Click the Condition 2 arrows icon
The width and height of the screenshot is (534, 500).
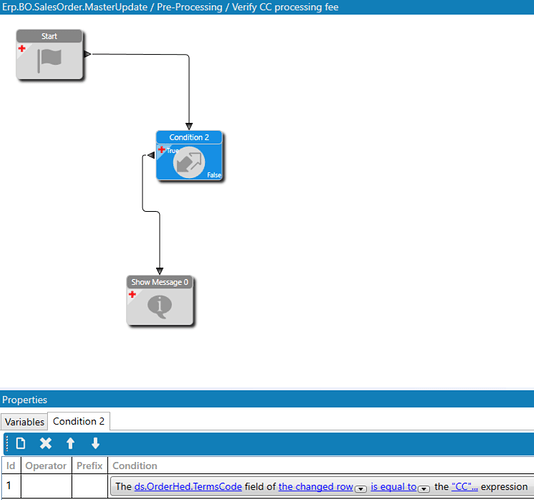(x=189, y=162)
